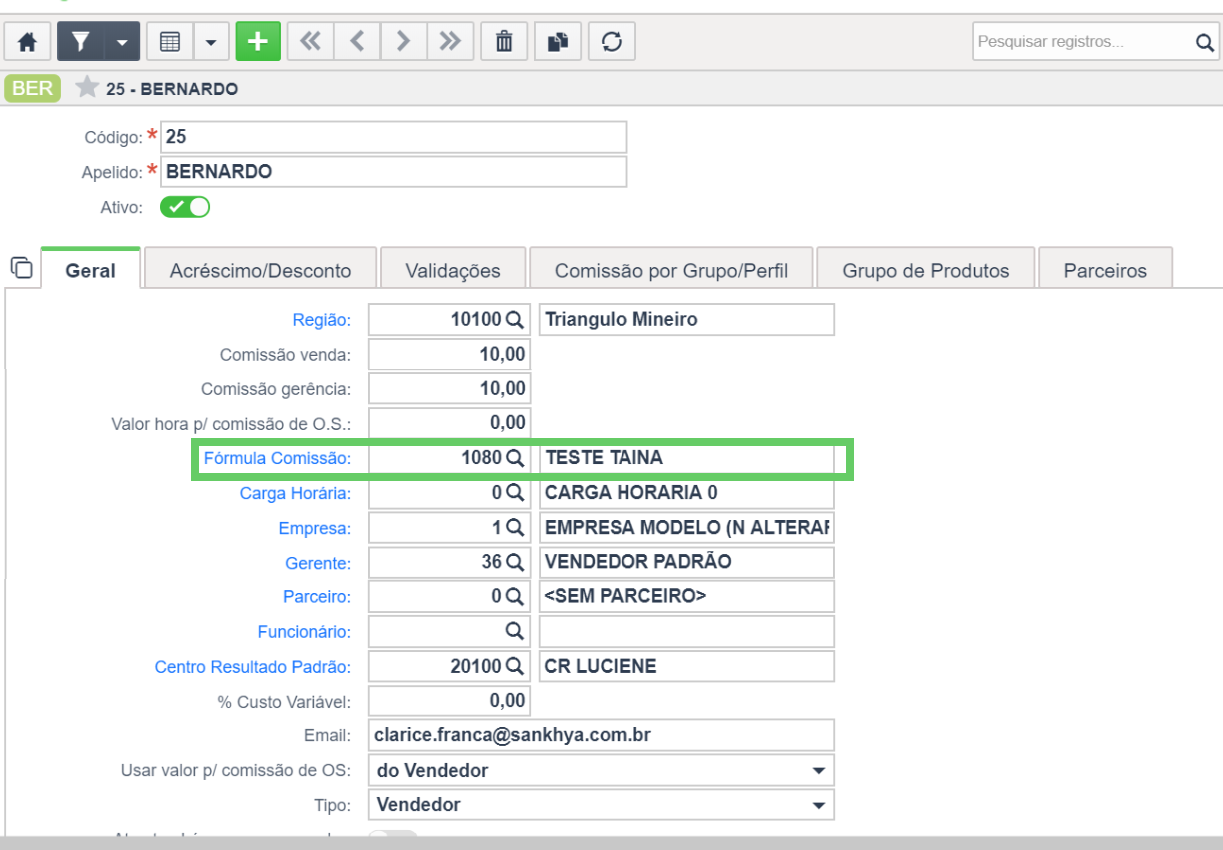Click the Triangulo Mineiro description field
The image size is (1223, 850).
pyautogui.click(x=686, y=320)
